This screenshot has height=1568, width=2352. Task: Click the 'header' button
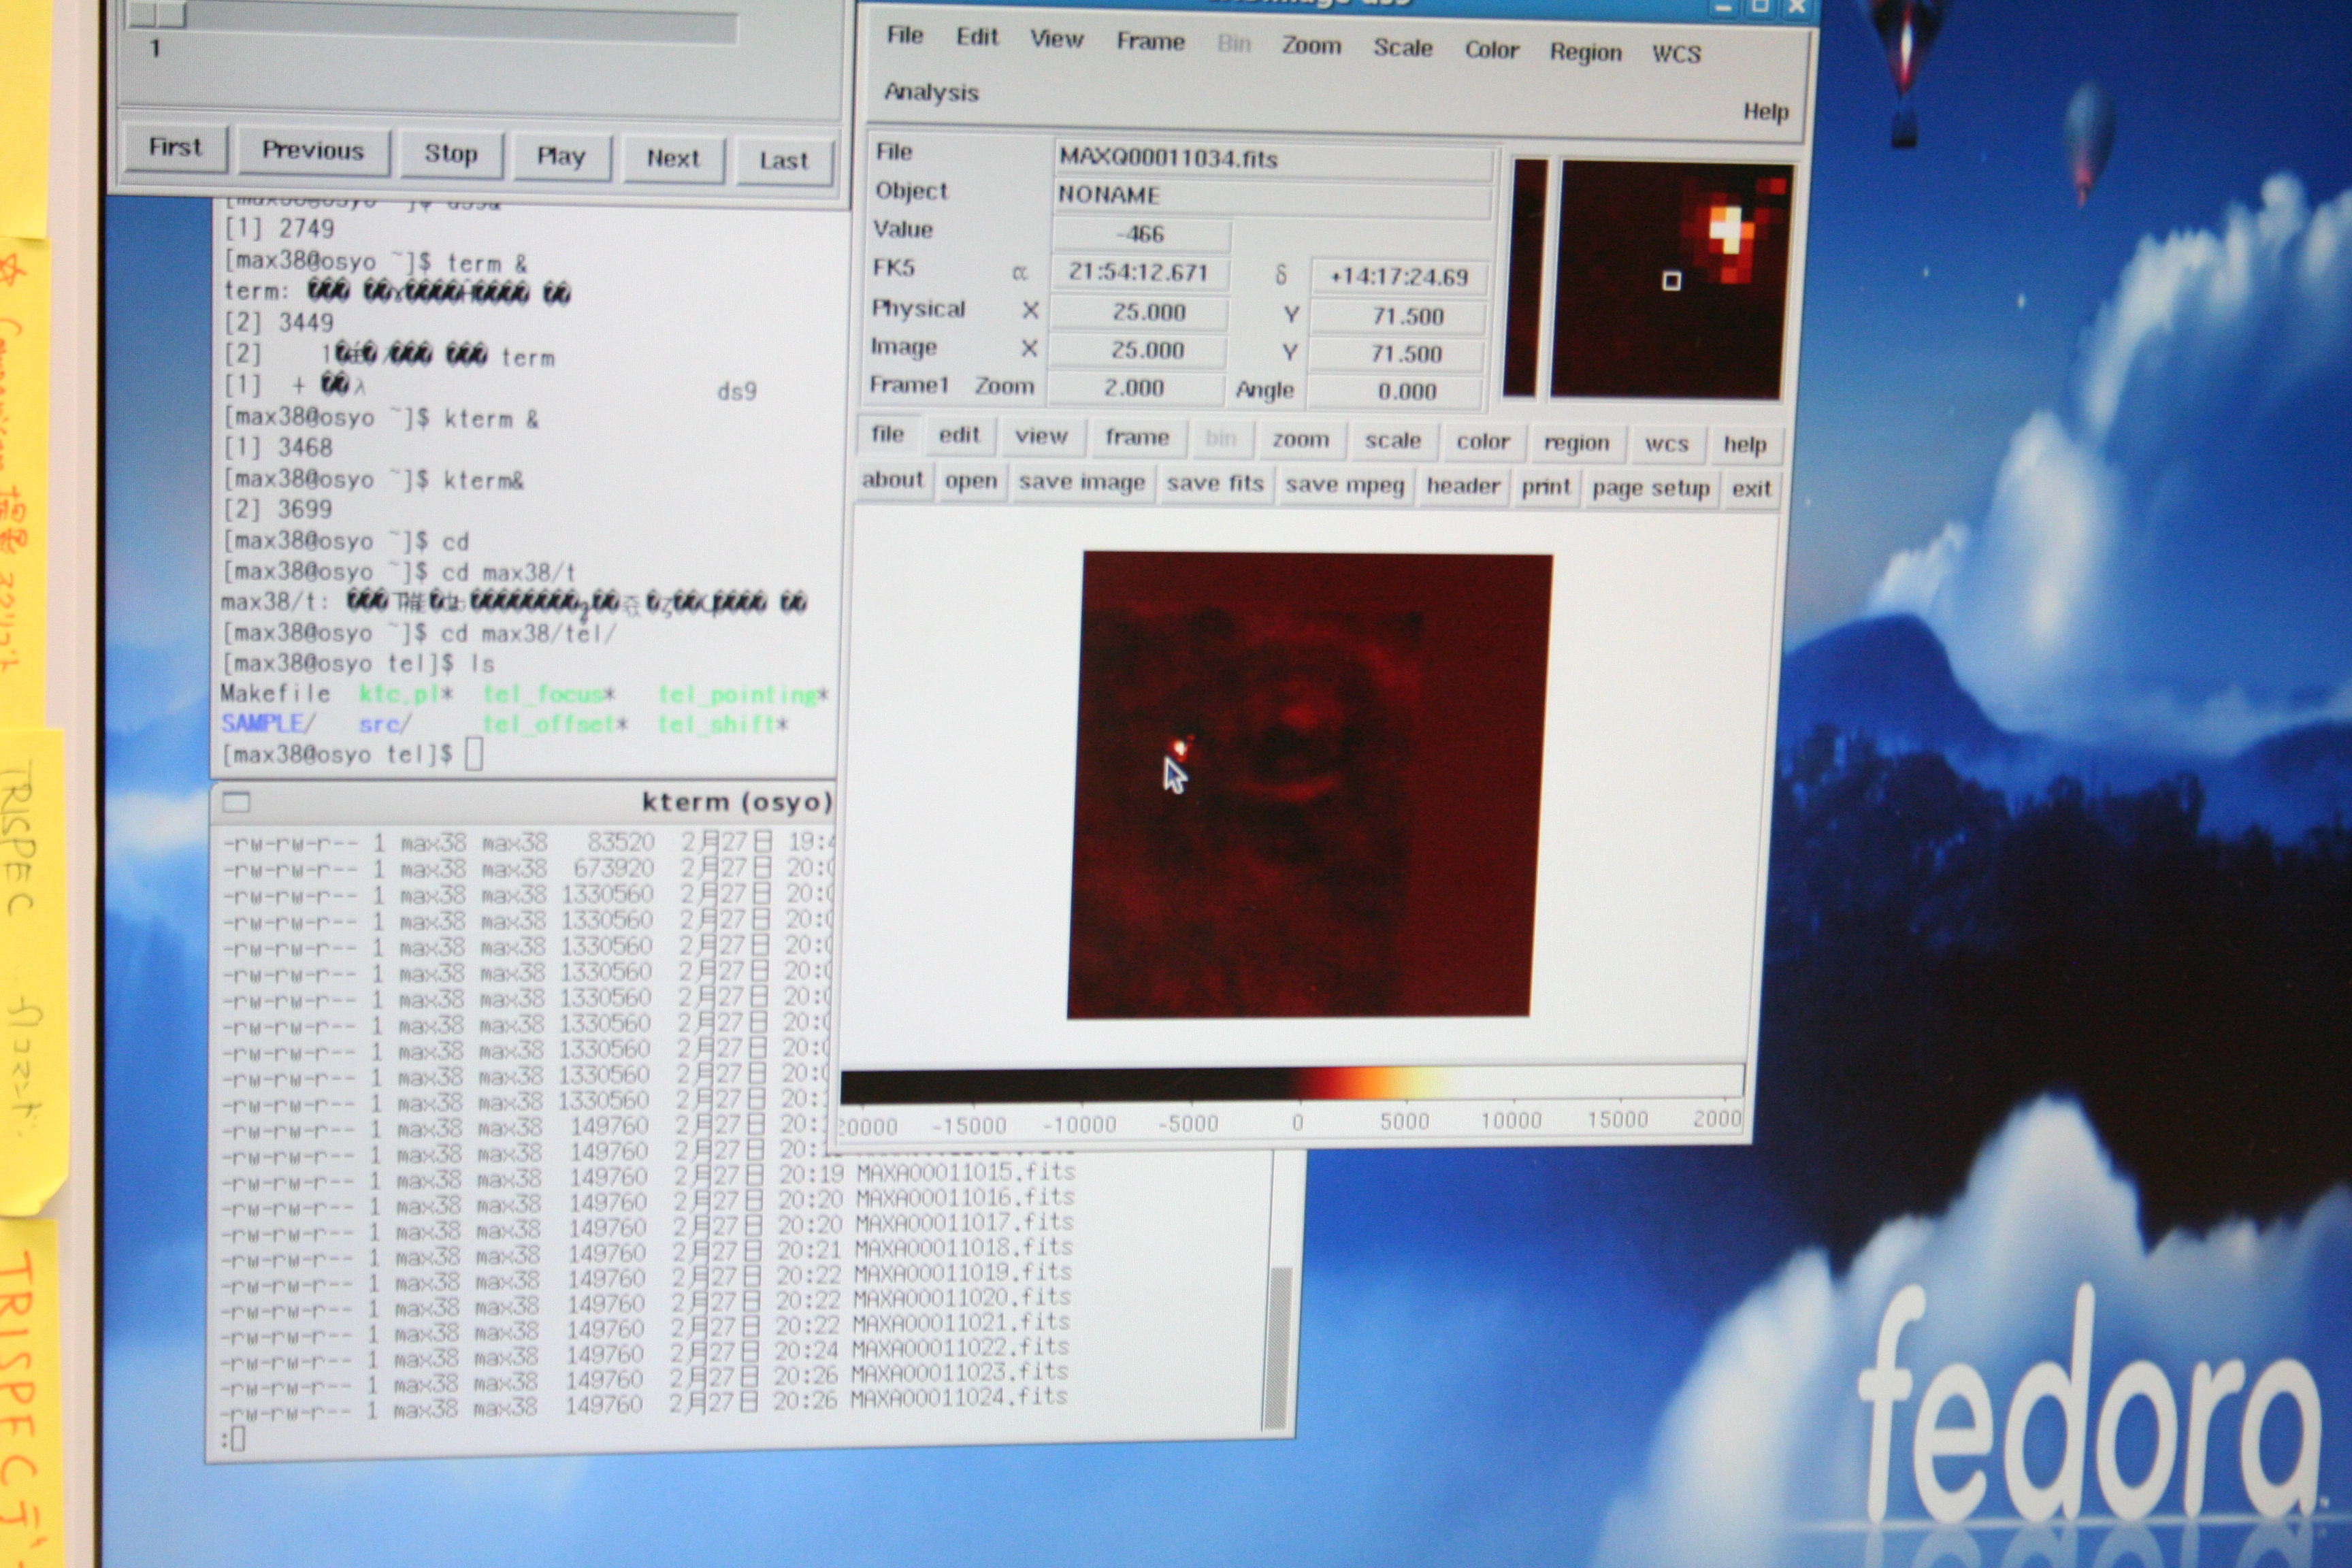[1463, 487]
